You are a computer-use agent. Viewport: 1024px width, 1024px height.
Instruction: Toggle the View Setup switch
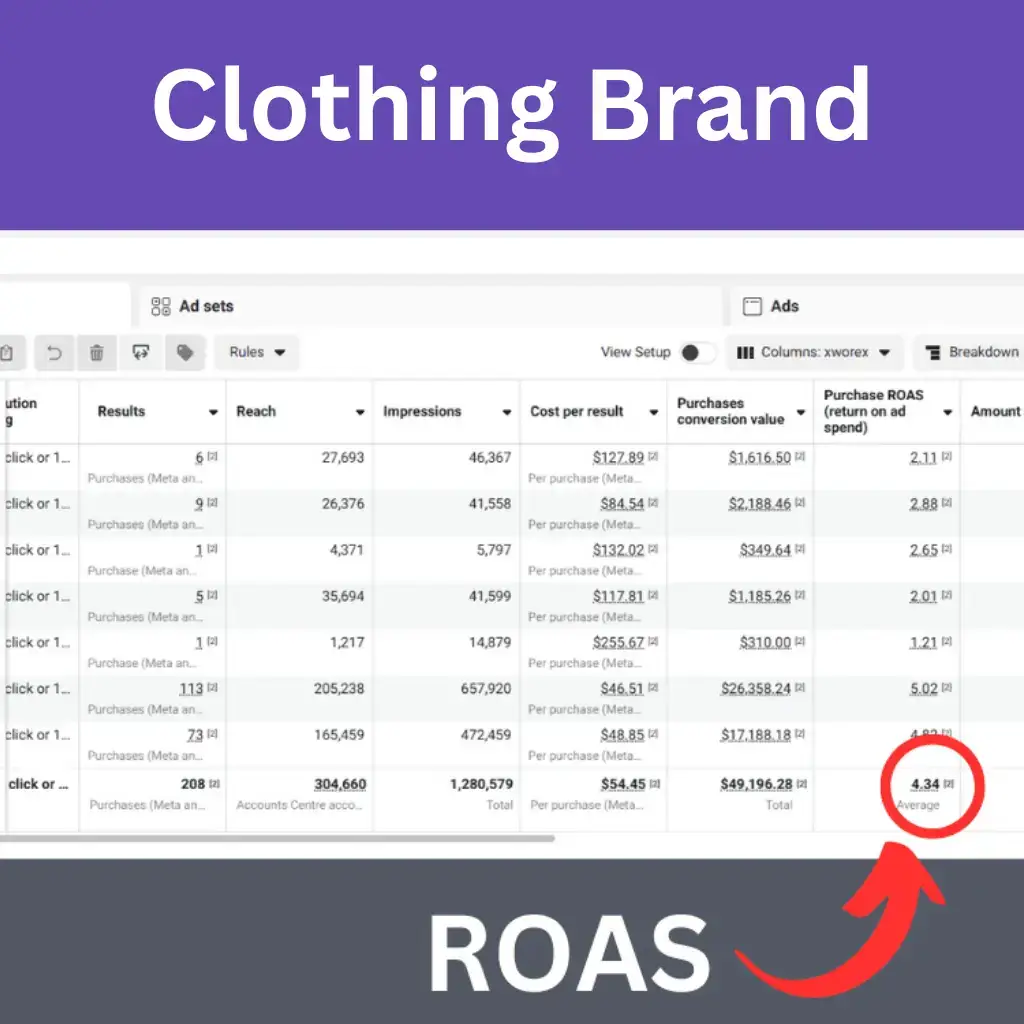[x=697, y=353]
